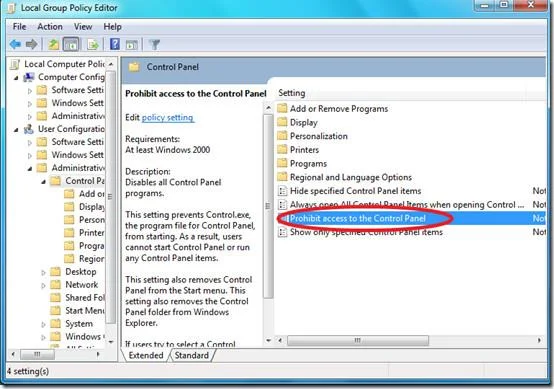554x389 pixels.
Task: Click the Printers folder icon in settings list
Action: point(282,149)
